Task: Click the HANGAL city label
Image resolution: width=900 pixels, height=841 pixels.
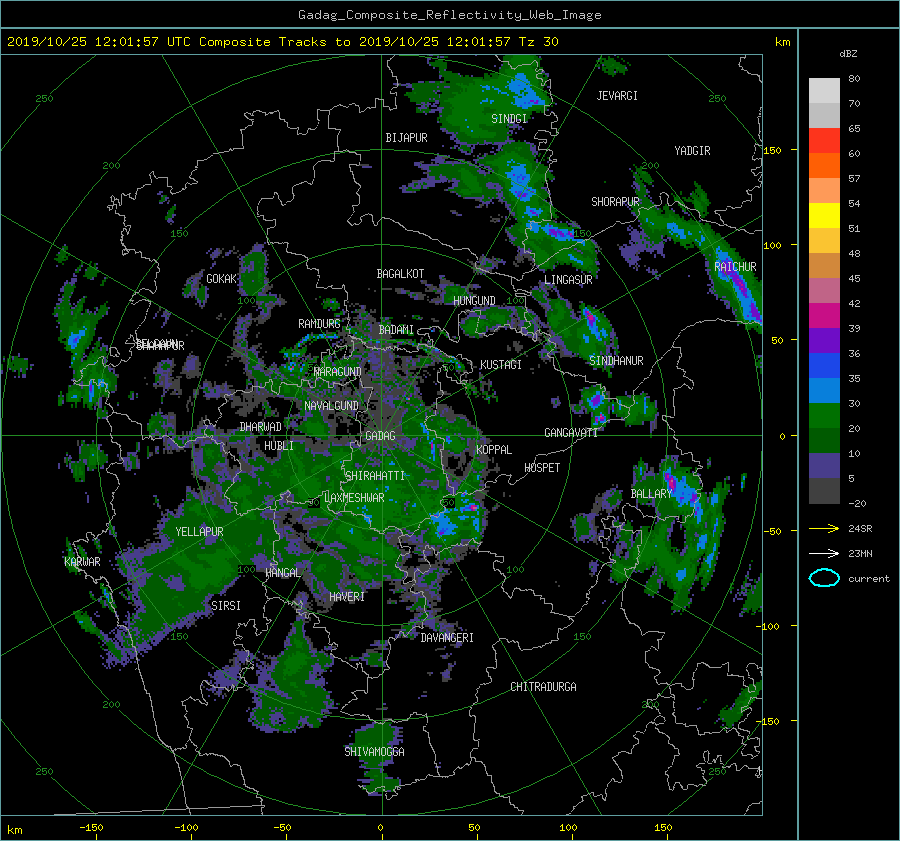Action: tap(282, 573)
